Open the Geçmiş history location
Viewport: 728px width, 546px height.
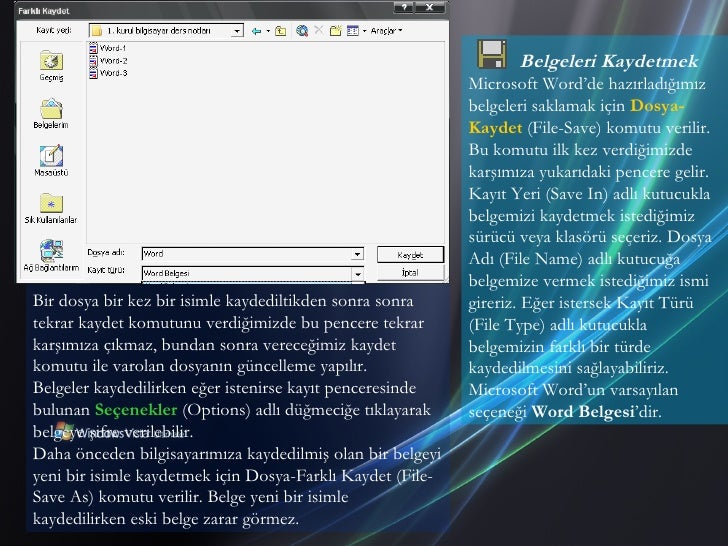[x=51, y=66]
